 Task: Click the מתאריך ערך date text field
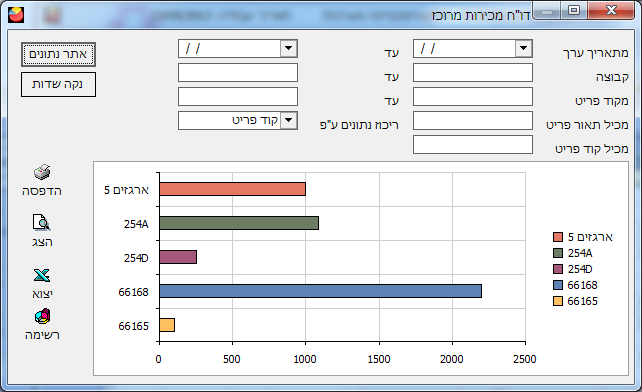tap(464, 48)
